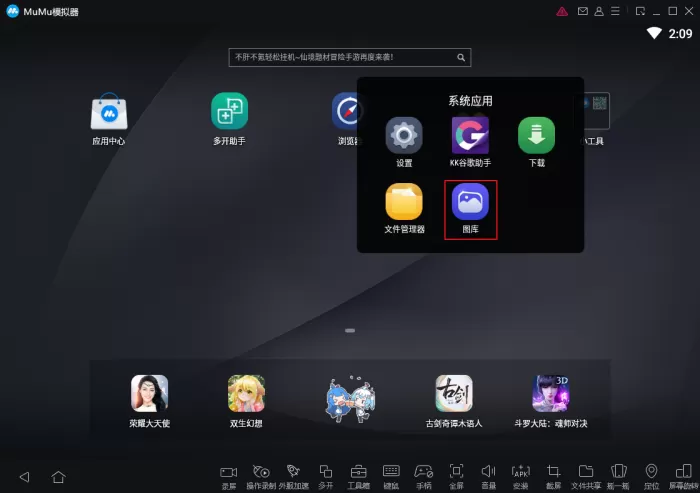Open 键鼠 keyboard mapping
700x493 pixels.
(391, 476)
